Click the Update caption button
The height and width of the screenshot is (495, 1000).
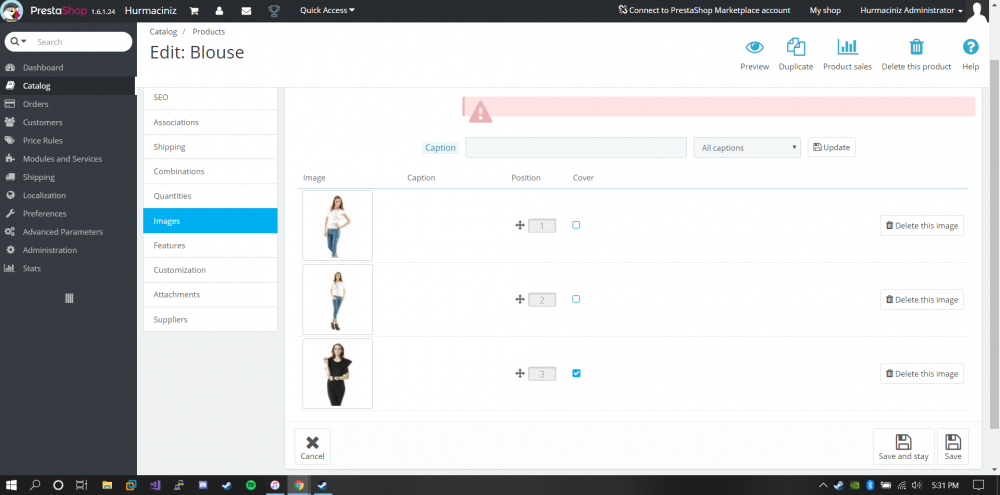(x=832, y=147)
